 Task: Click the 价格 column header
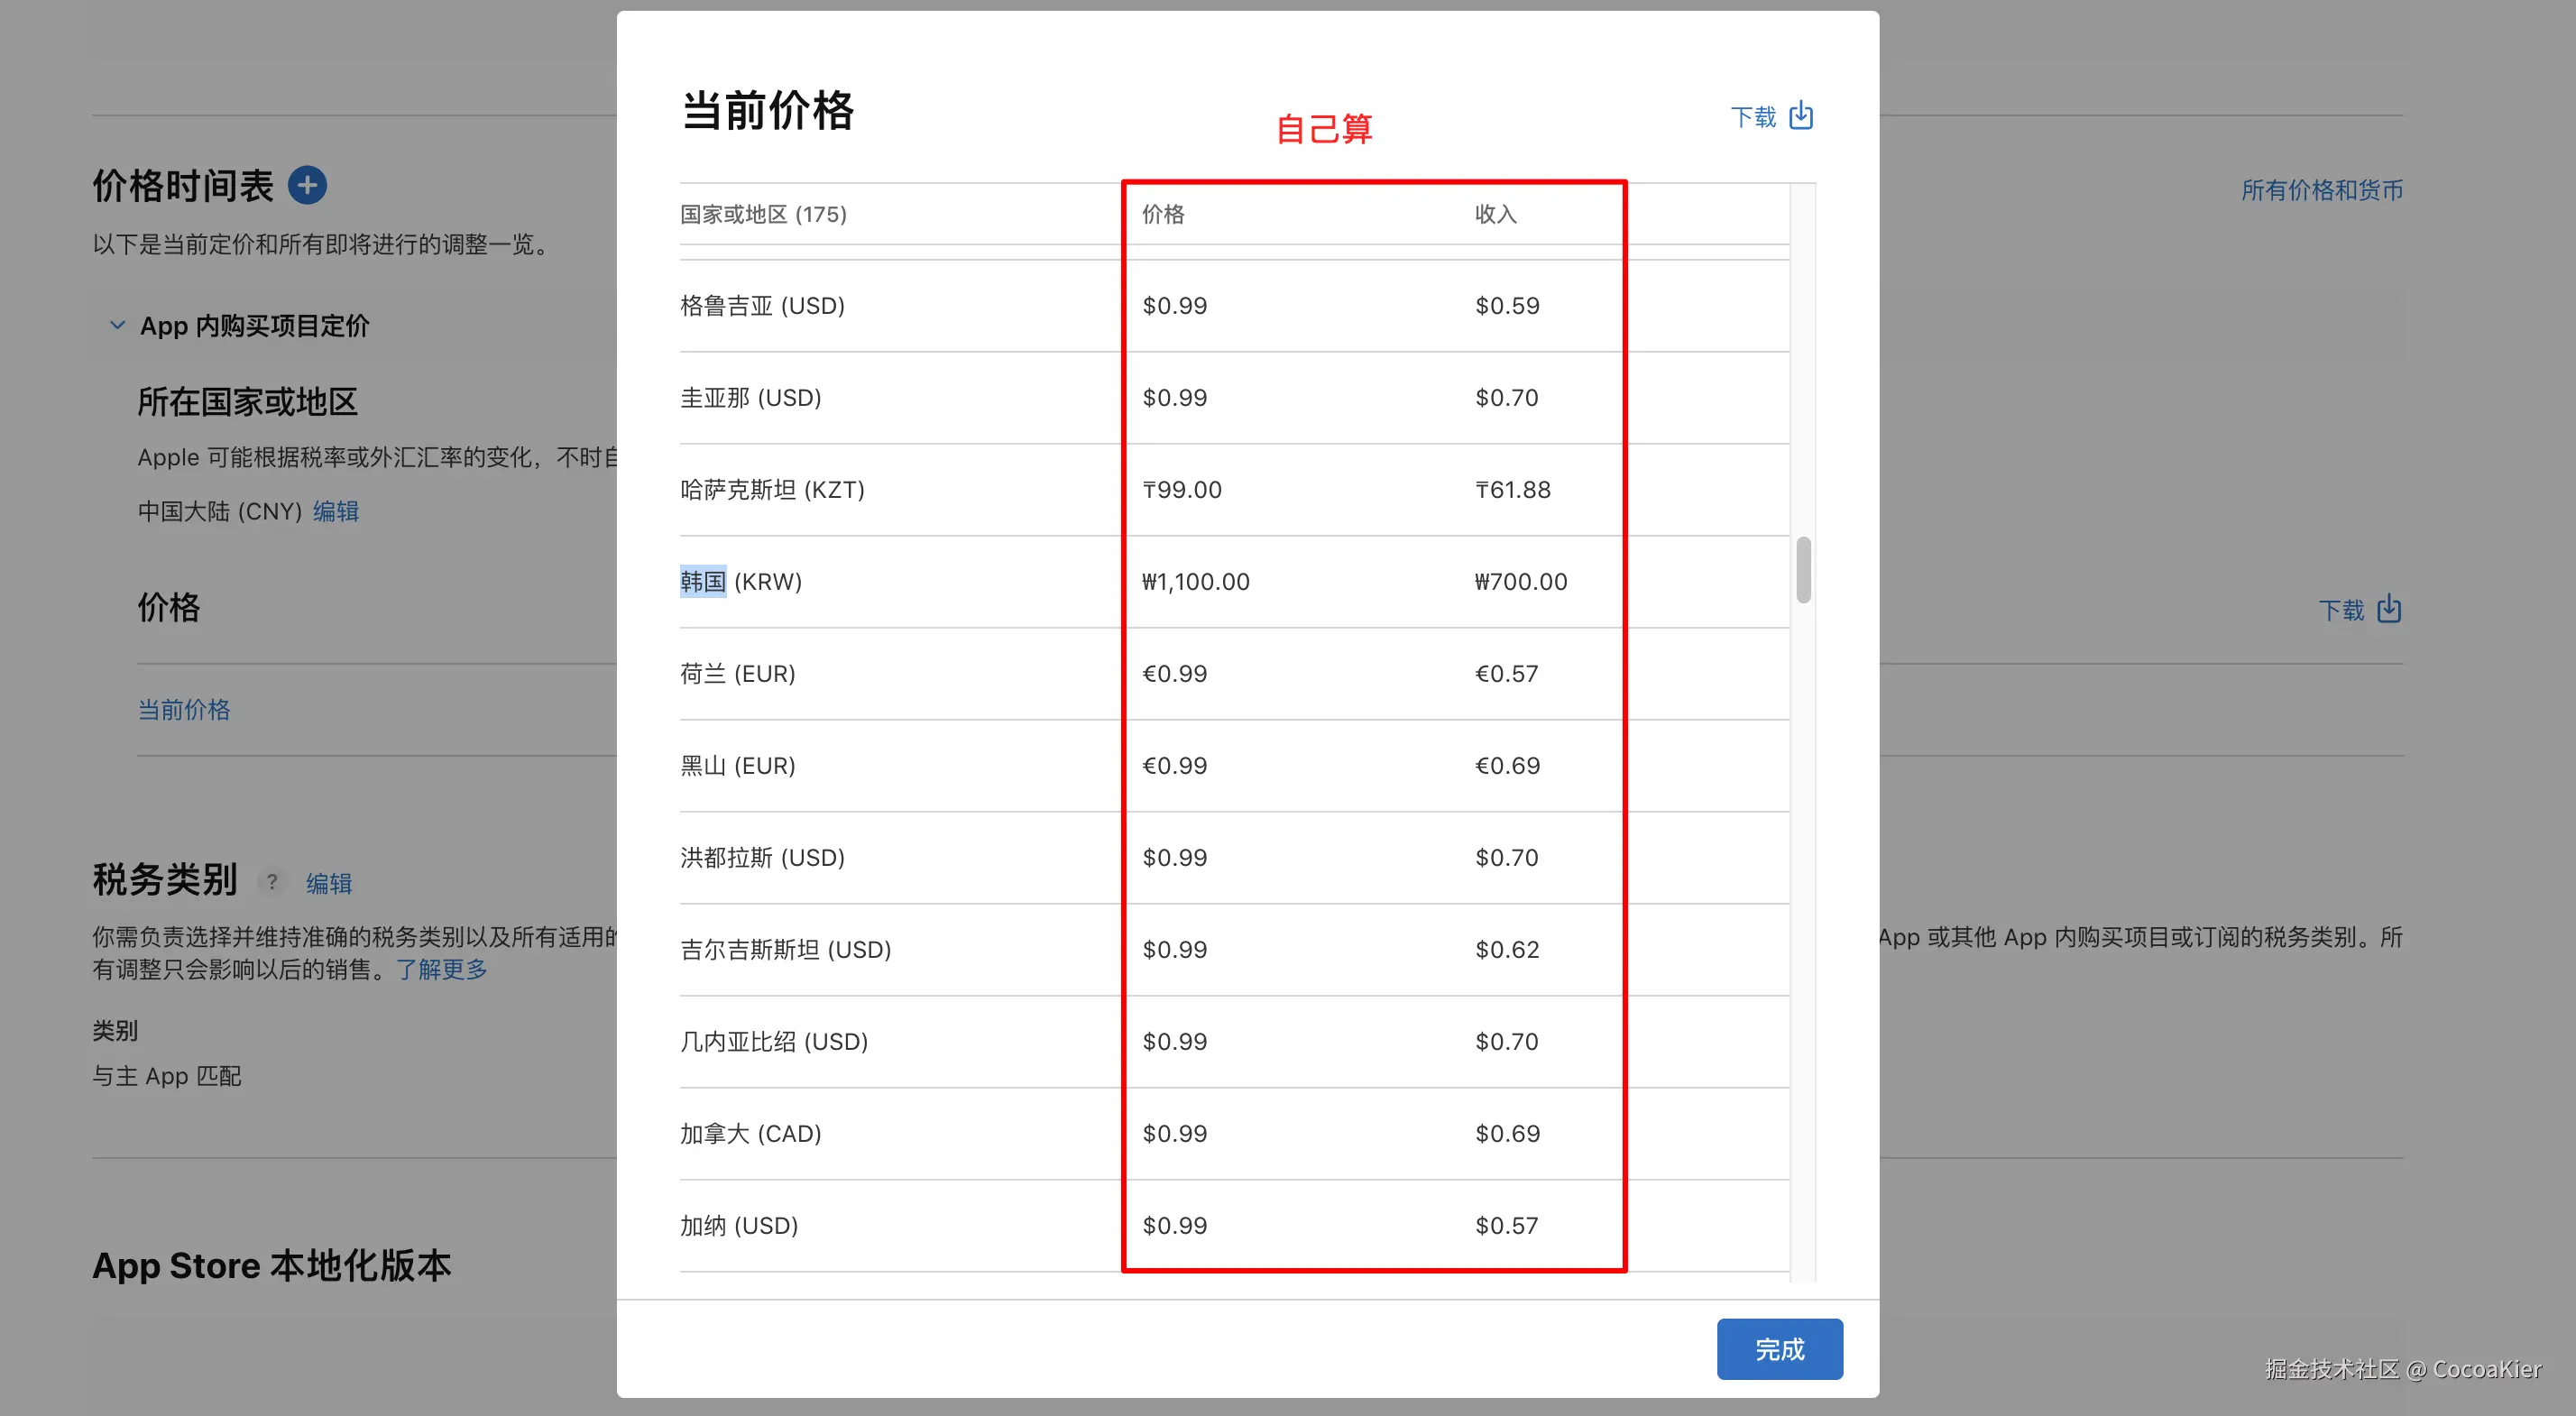[x=1162, y=213]
